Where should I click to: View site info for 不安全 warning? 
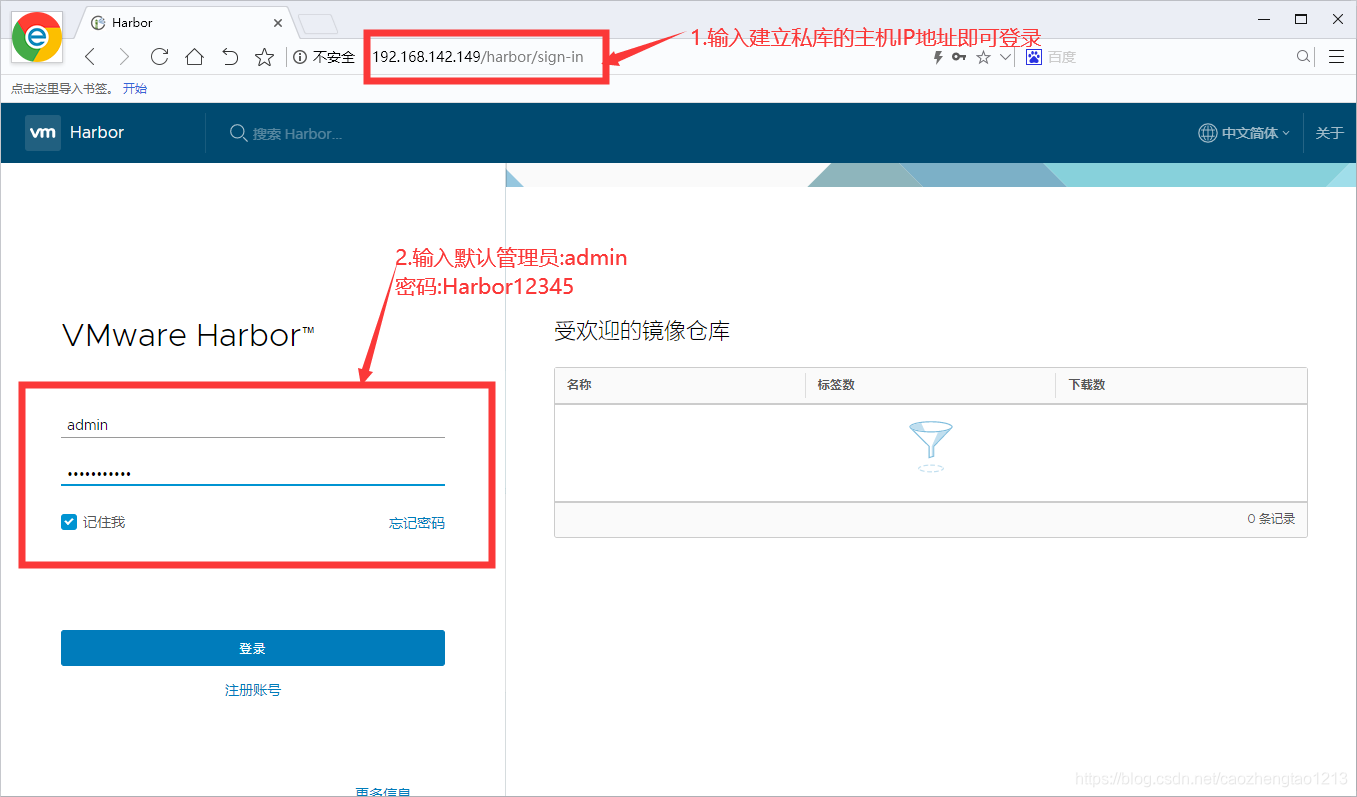pyautogui.click(x=324, y=57)
